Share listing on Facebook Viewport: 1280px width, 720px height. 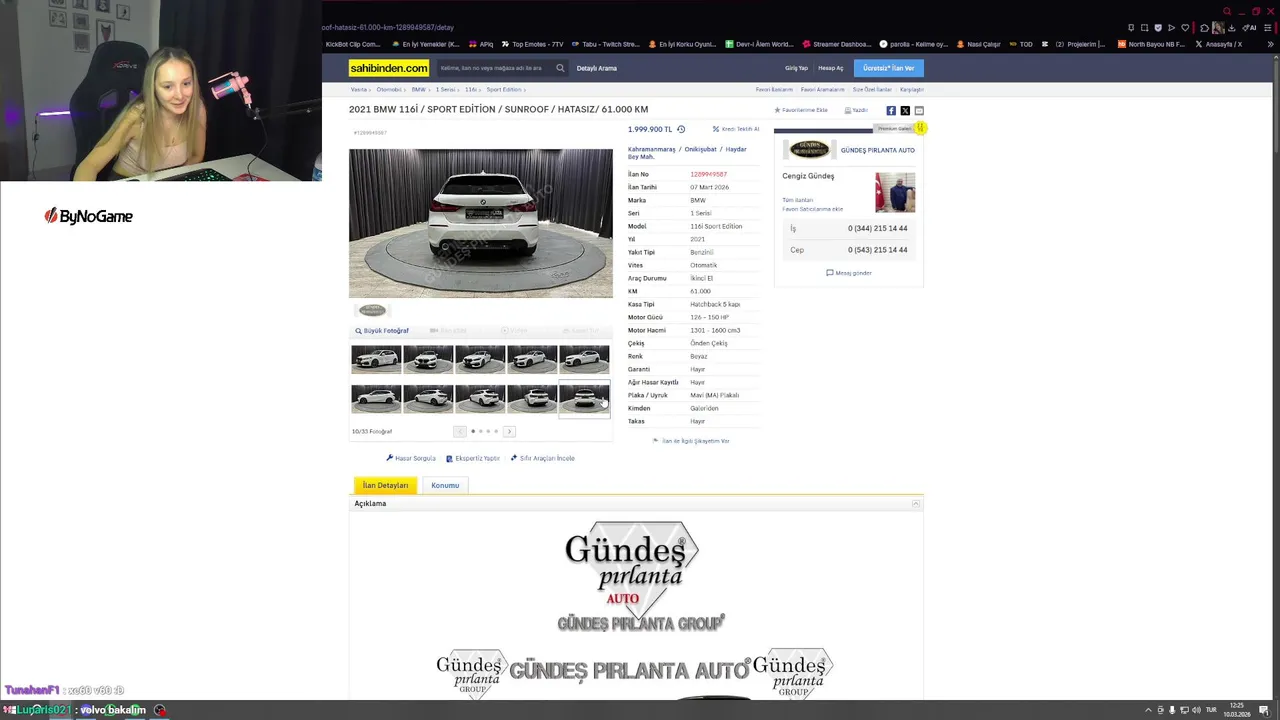(891, 110)
